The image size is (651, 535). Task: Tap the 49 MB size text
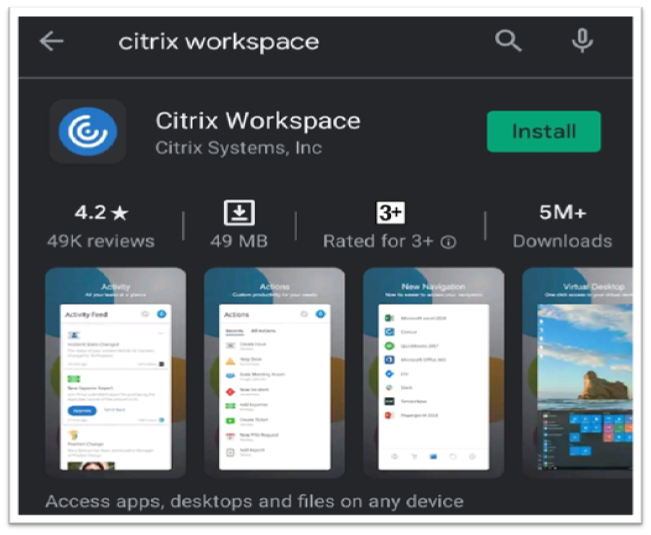pyautogui.click(x=239, y=241)
